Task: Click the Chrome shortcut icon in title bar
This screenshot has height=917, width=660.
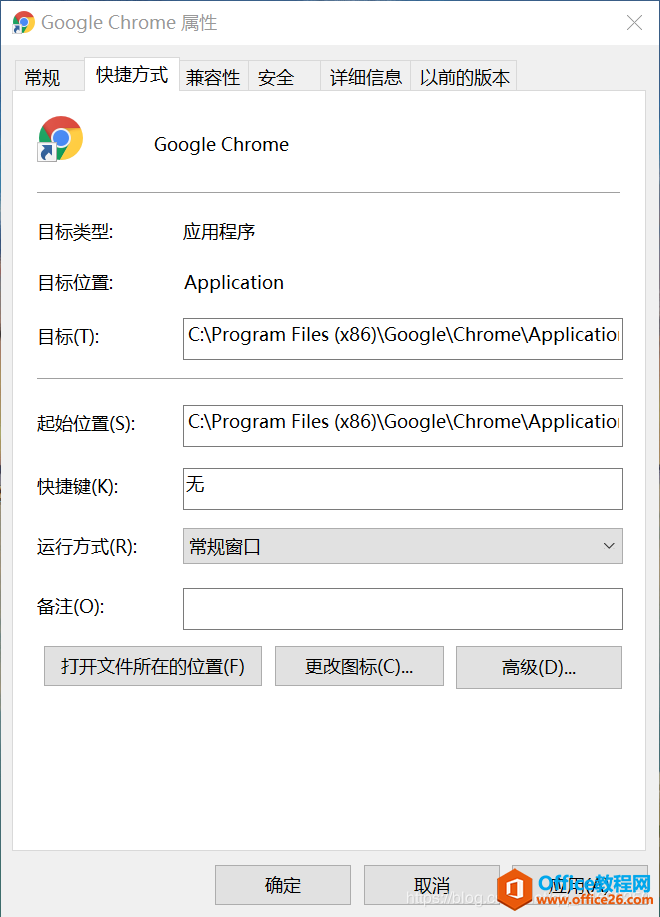Action: (23, 22)
